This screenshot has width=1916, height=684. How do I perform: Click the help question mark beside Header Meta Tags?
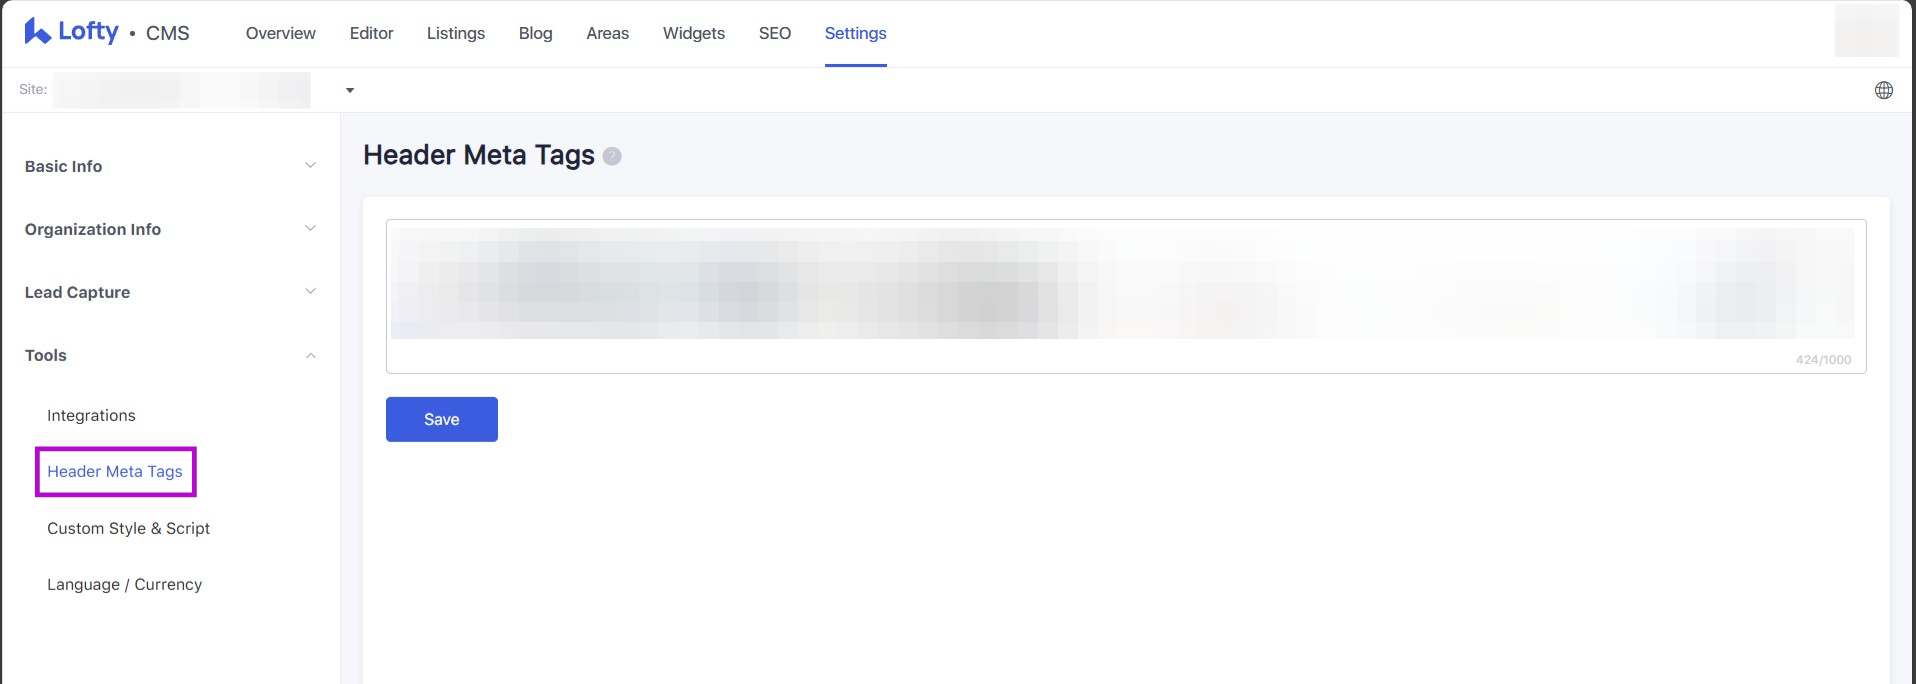(612, 156)
